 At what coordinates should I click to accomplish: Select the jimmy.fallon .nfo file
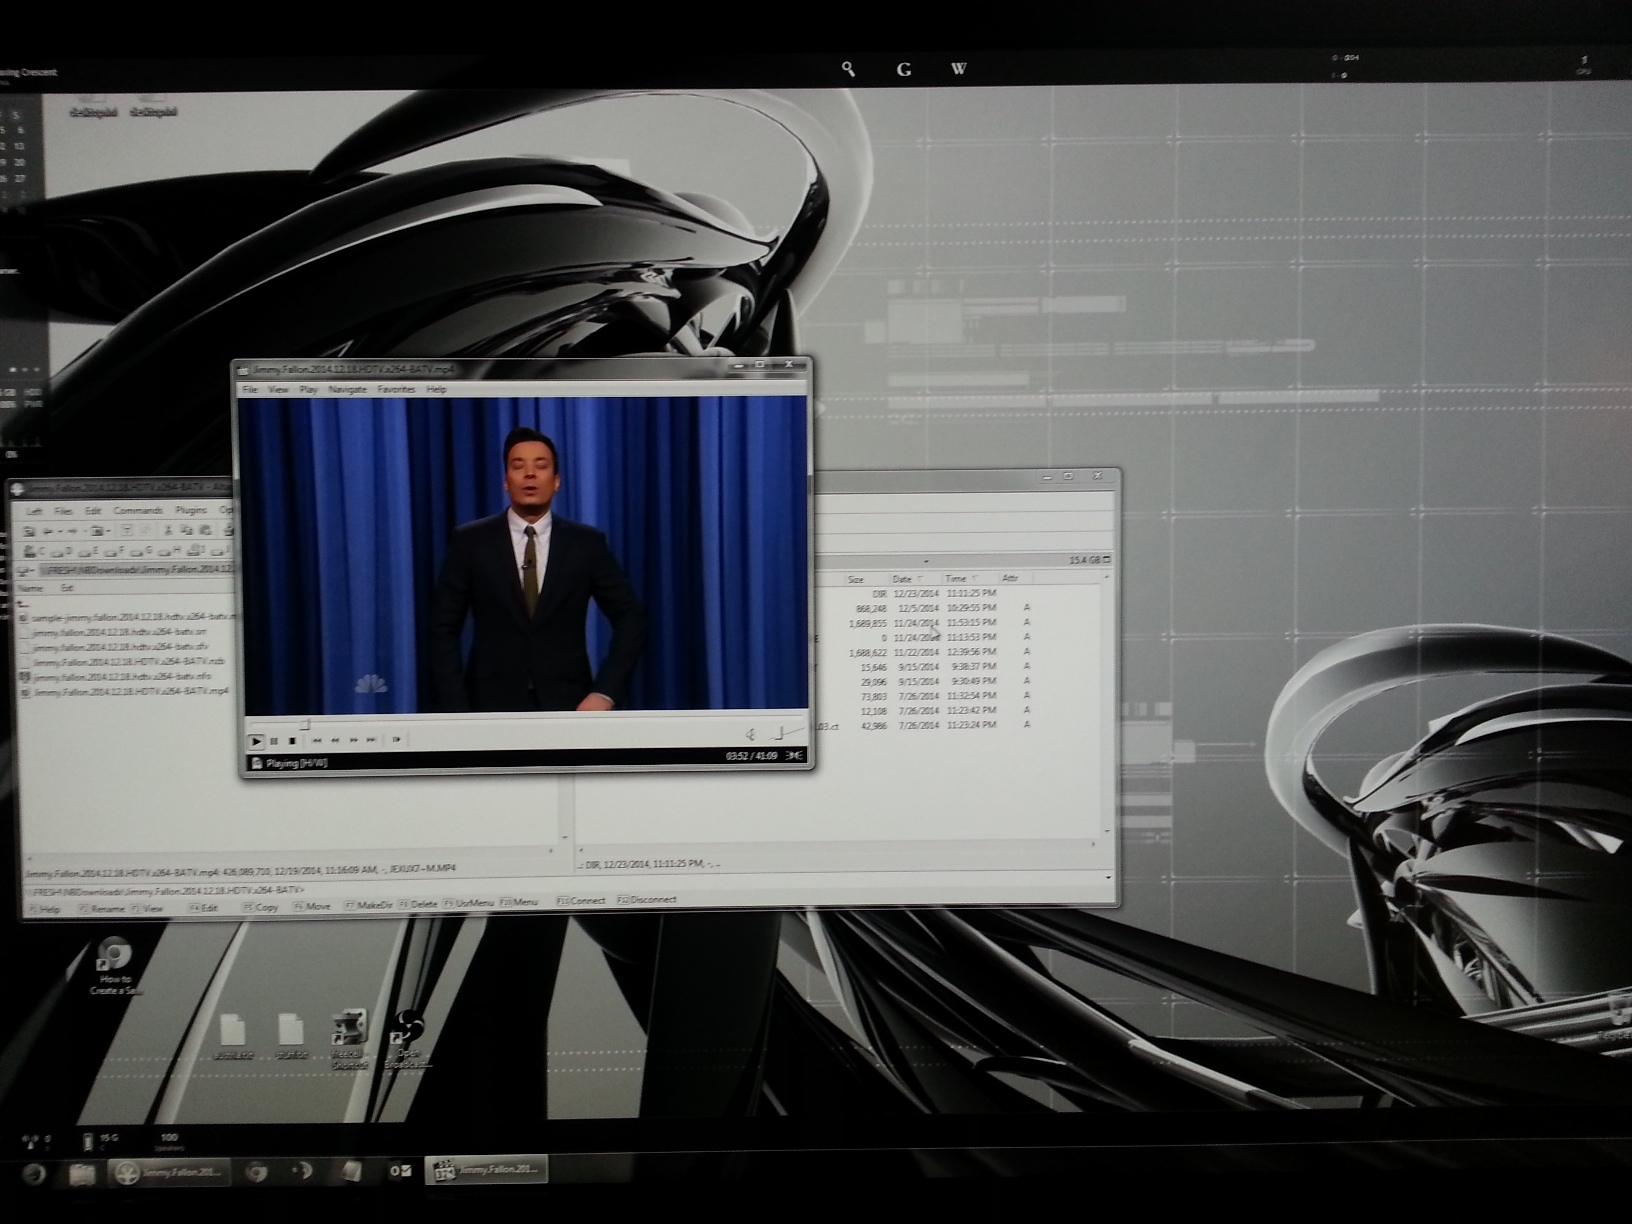click(x=116, y=677)
